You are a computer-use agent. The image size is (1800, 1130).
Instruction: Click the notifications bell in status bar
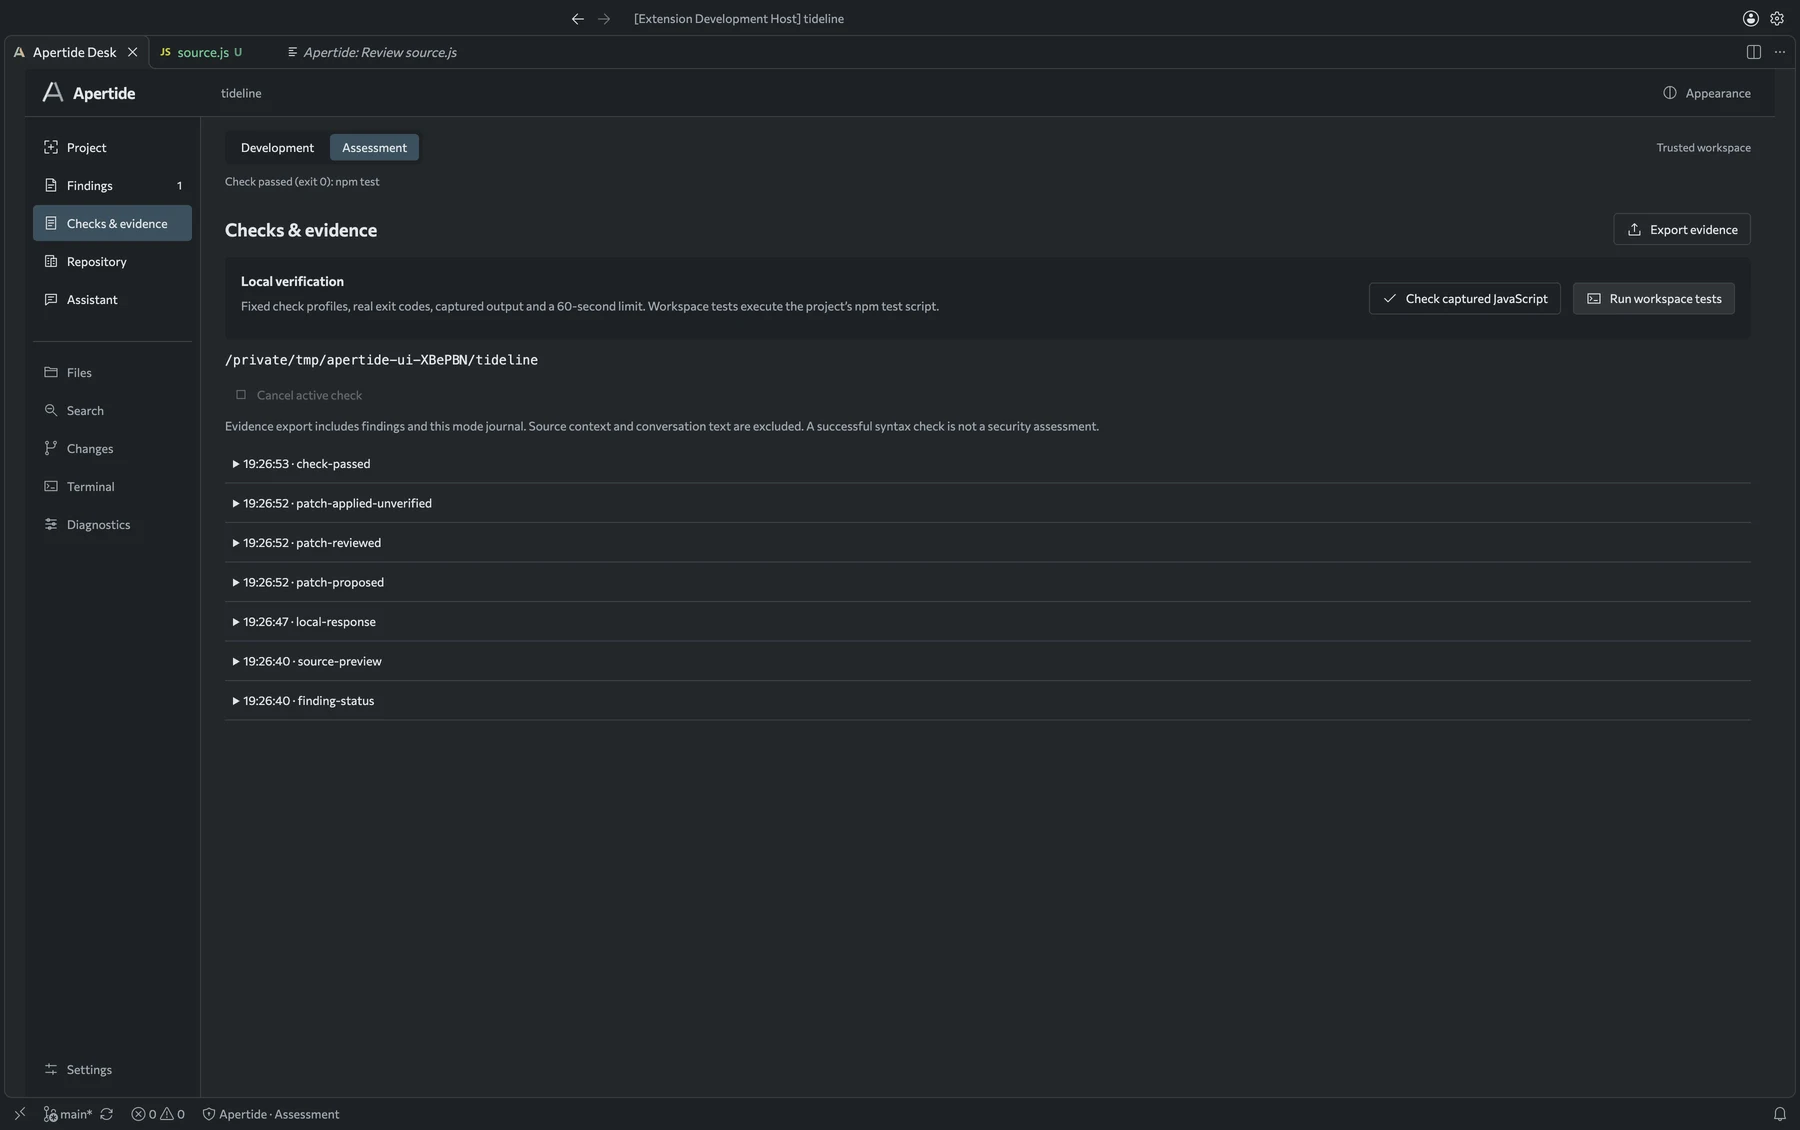tap(1780, 1114)
